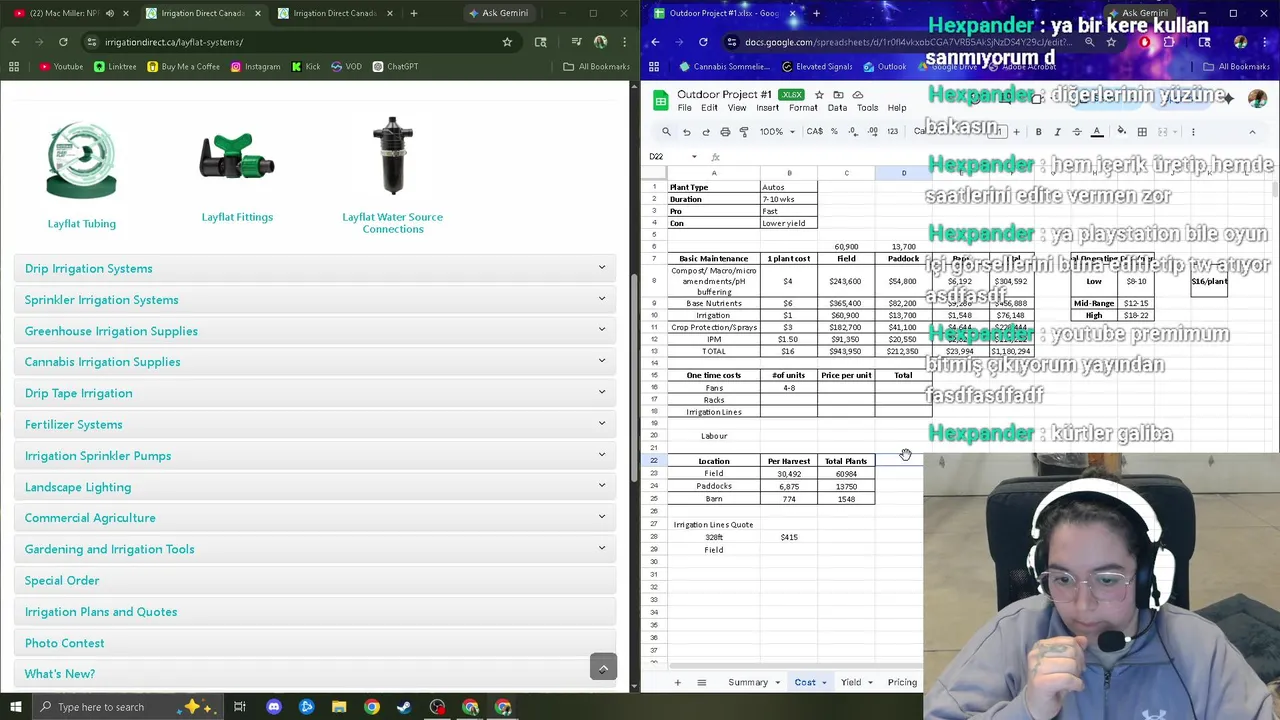Screen dimensions: 1280x720
Task: Open the Youtube bookmark
Action: 61,67
